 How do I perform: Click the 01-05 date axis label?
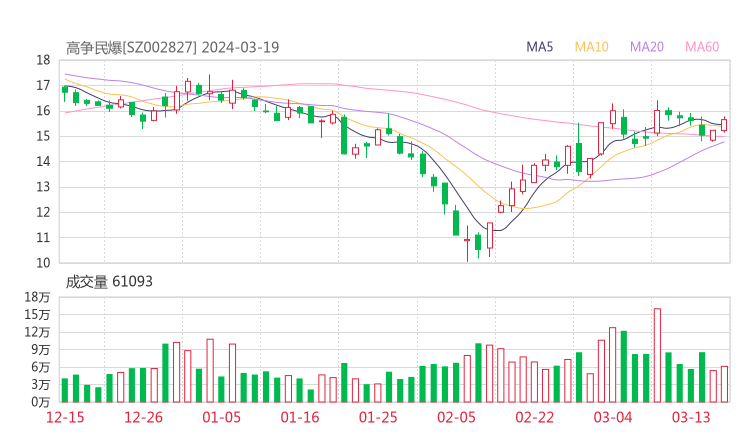coord(221,417)
